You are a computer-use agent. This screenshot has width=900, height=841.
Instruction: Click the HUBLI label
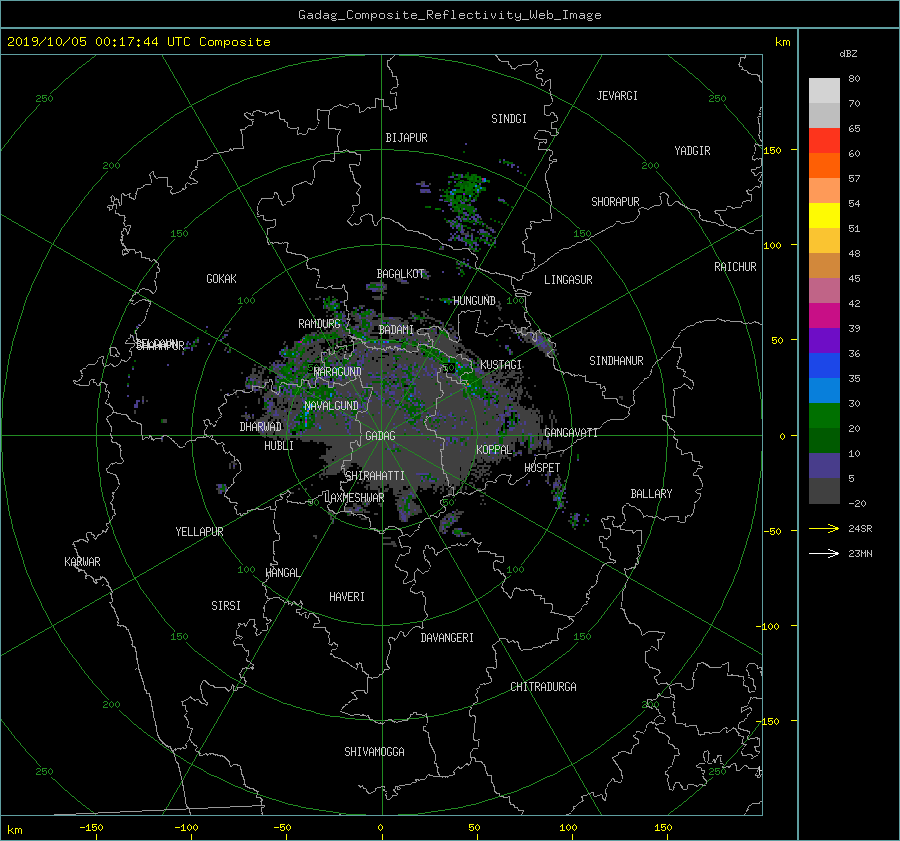coord(279,446)
